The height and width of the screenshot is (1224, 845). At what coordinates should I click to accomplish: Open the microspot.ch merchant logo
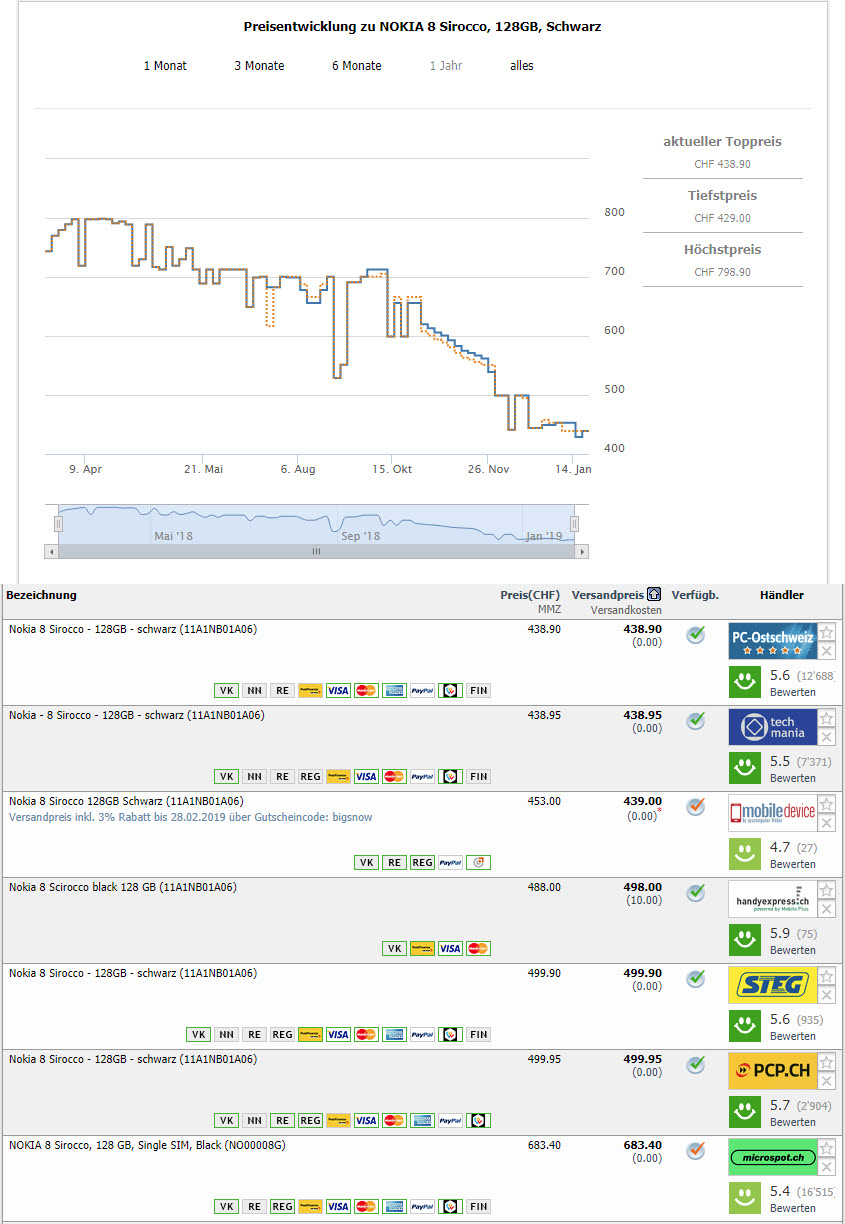tap(773, 1157)
